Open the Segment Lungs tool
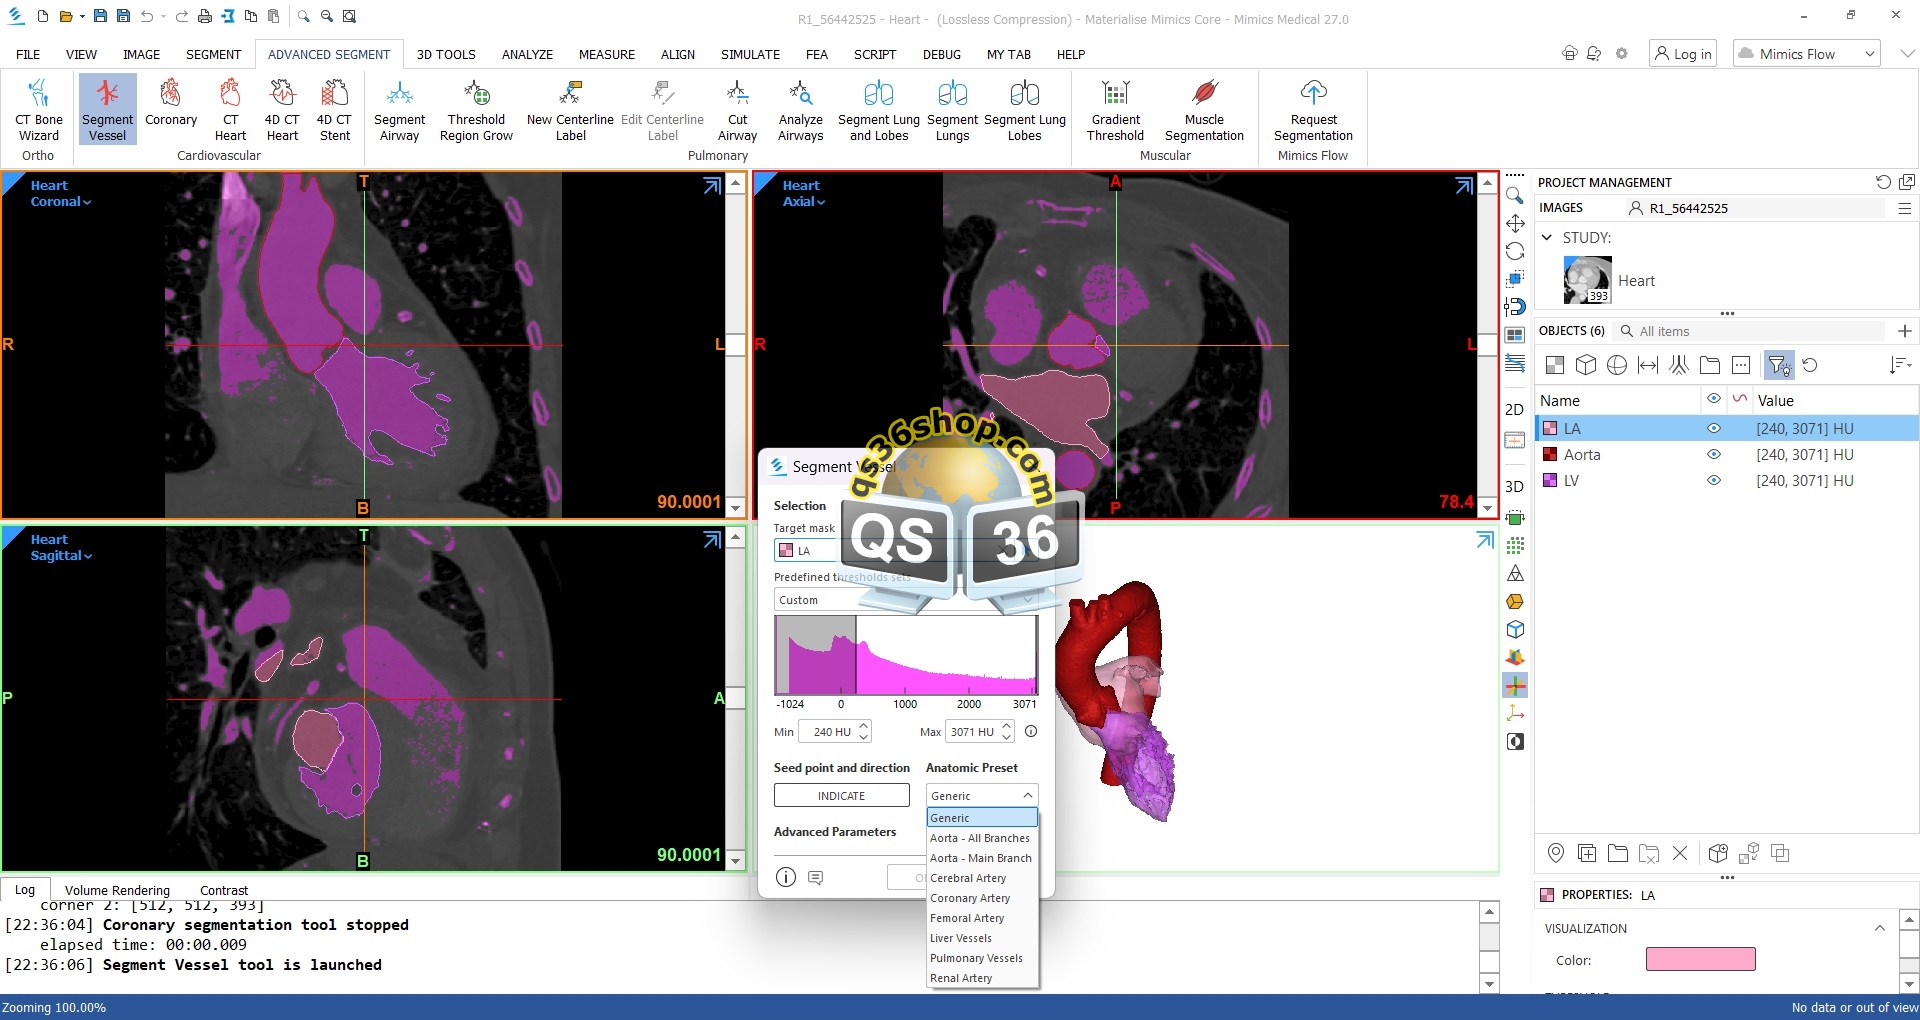 pyautogui.click(x=952, y=110)
